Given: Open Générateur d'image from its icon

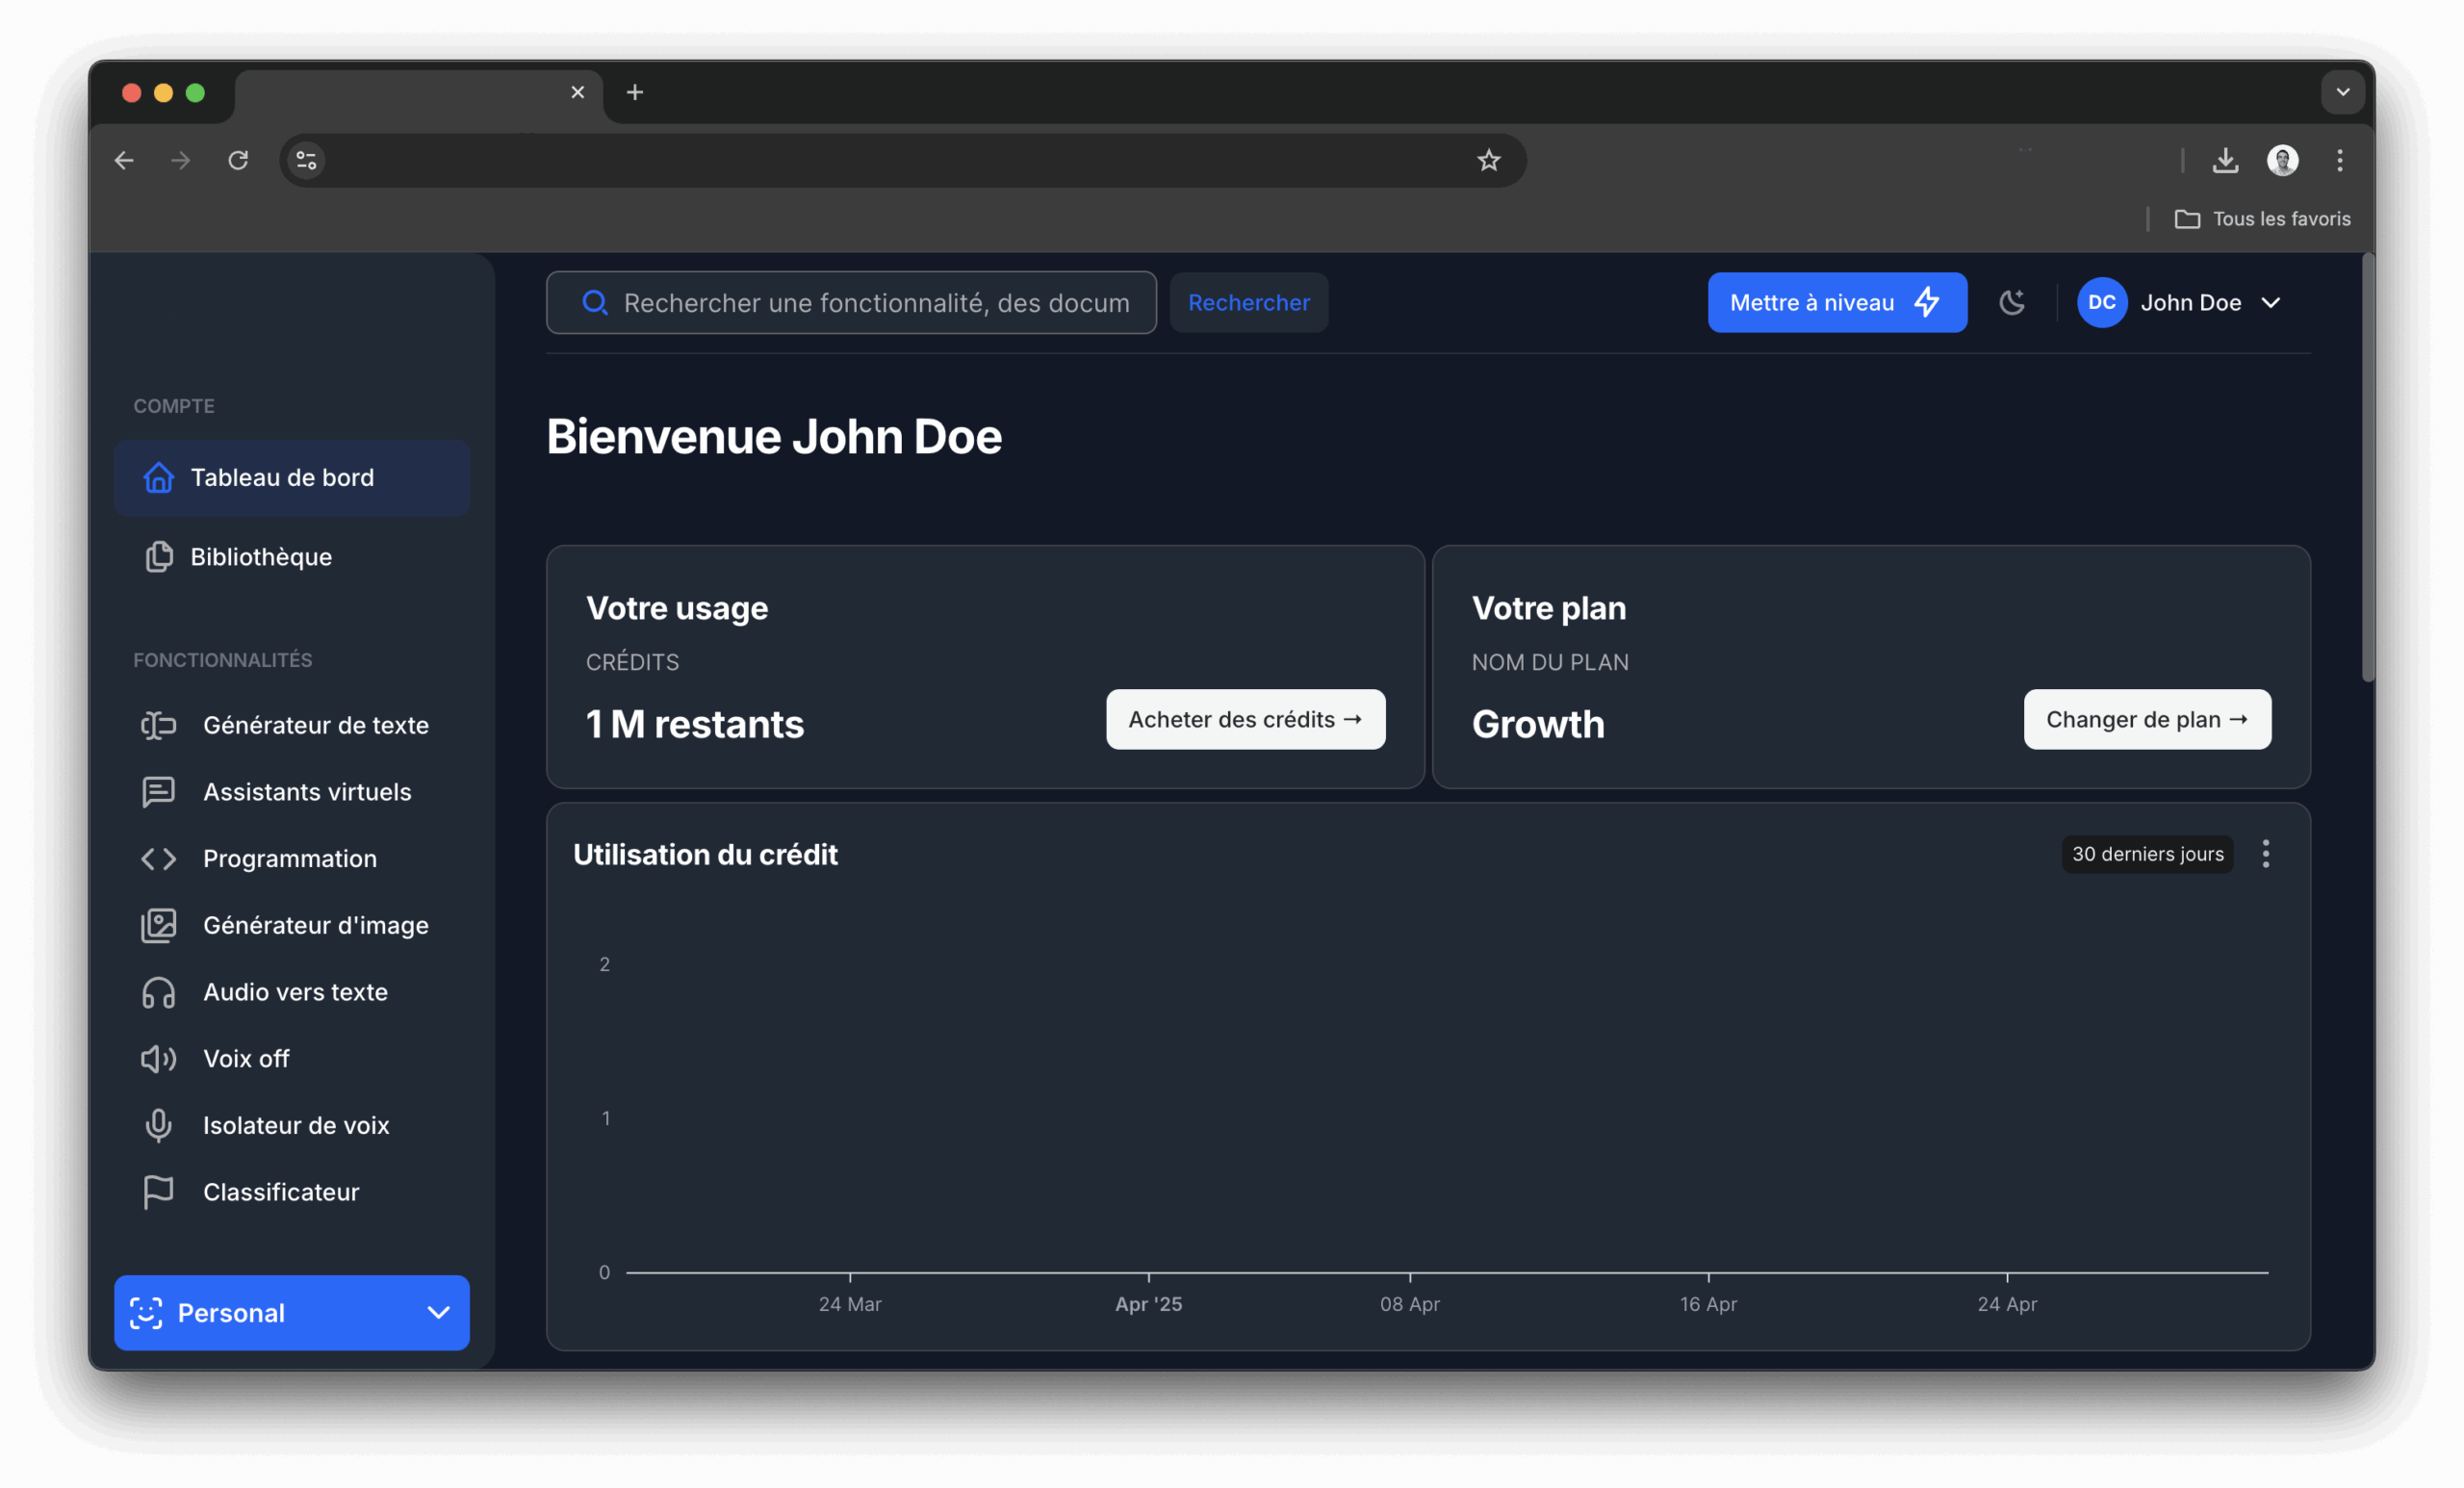Looking at the screenshot, I should (x=158, y=926).
